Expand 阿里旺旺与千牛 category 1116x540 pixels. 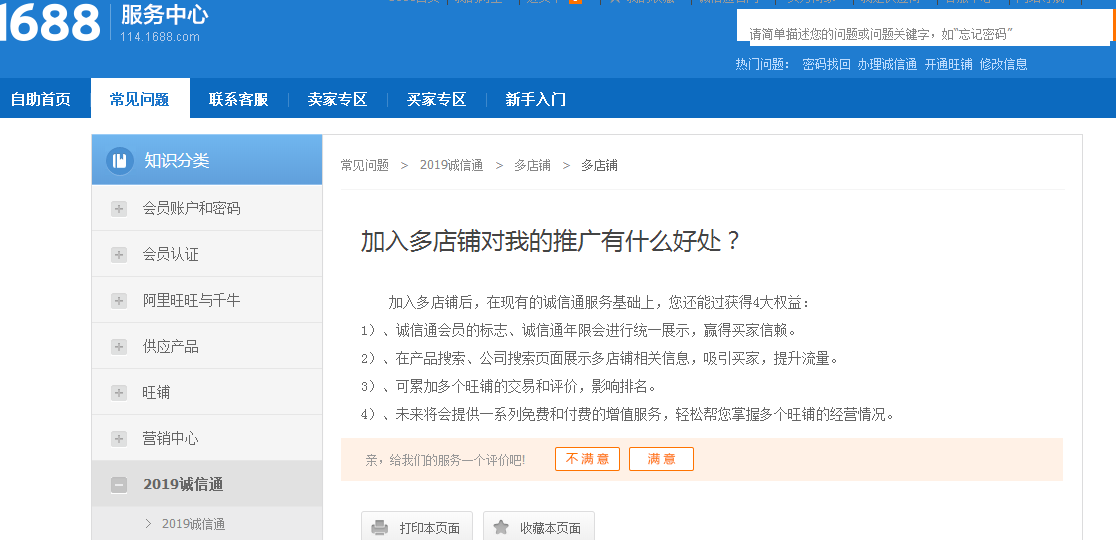119,301
